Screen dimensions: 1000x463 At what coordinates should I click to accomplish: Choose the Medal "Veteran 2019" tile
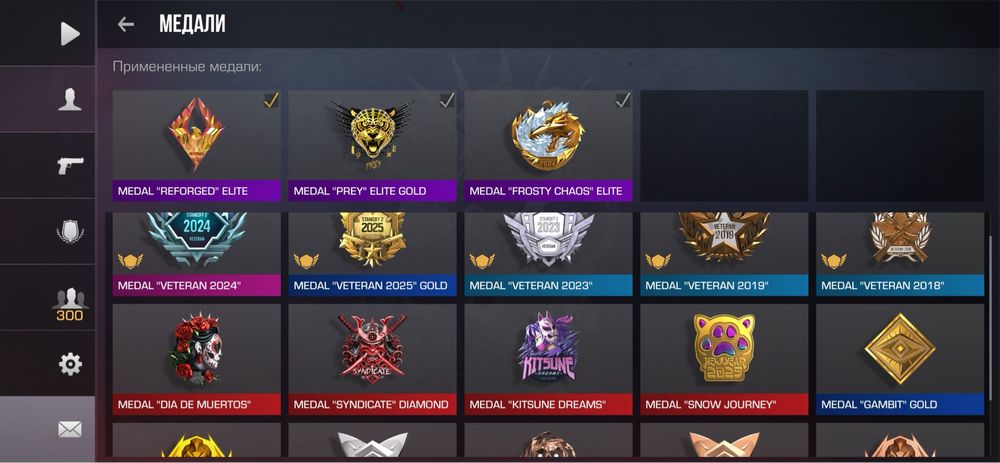pos(724,254)
